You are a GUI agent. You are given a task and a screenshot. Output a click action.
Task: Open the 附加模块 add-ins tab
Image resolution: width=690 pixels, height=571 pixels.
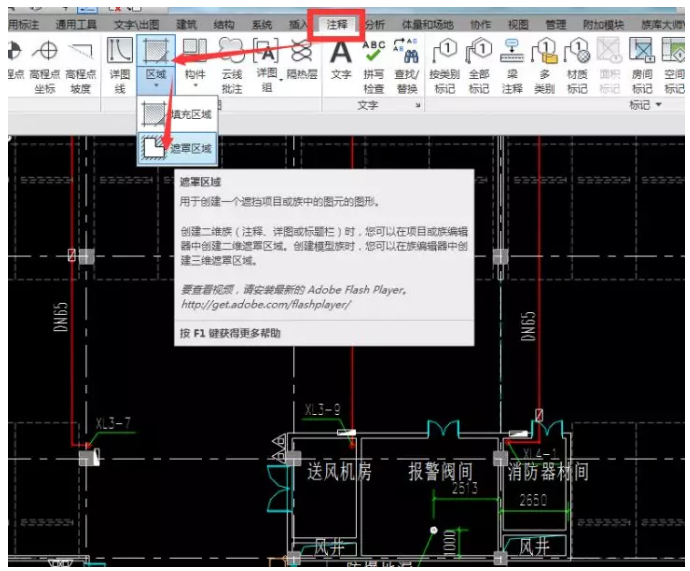[x=603, y=25]
